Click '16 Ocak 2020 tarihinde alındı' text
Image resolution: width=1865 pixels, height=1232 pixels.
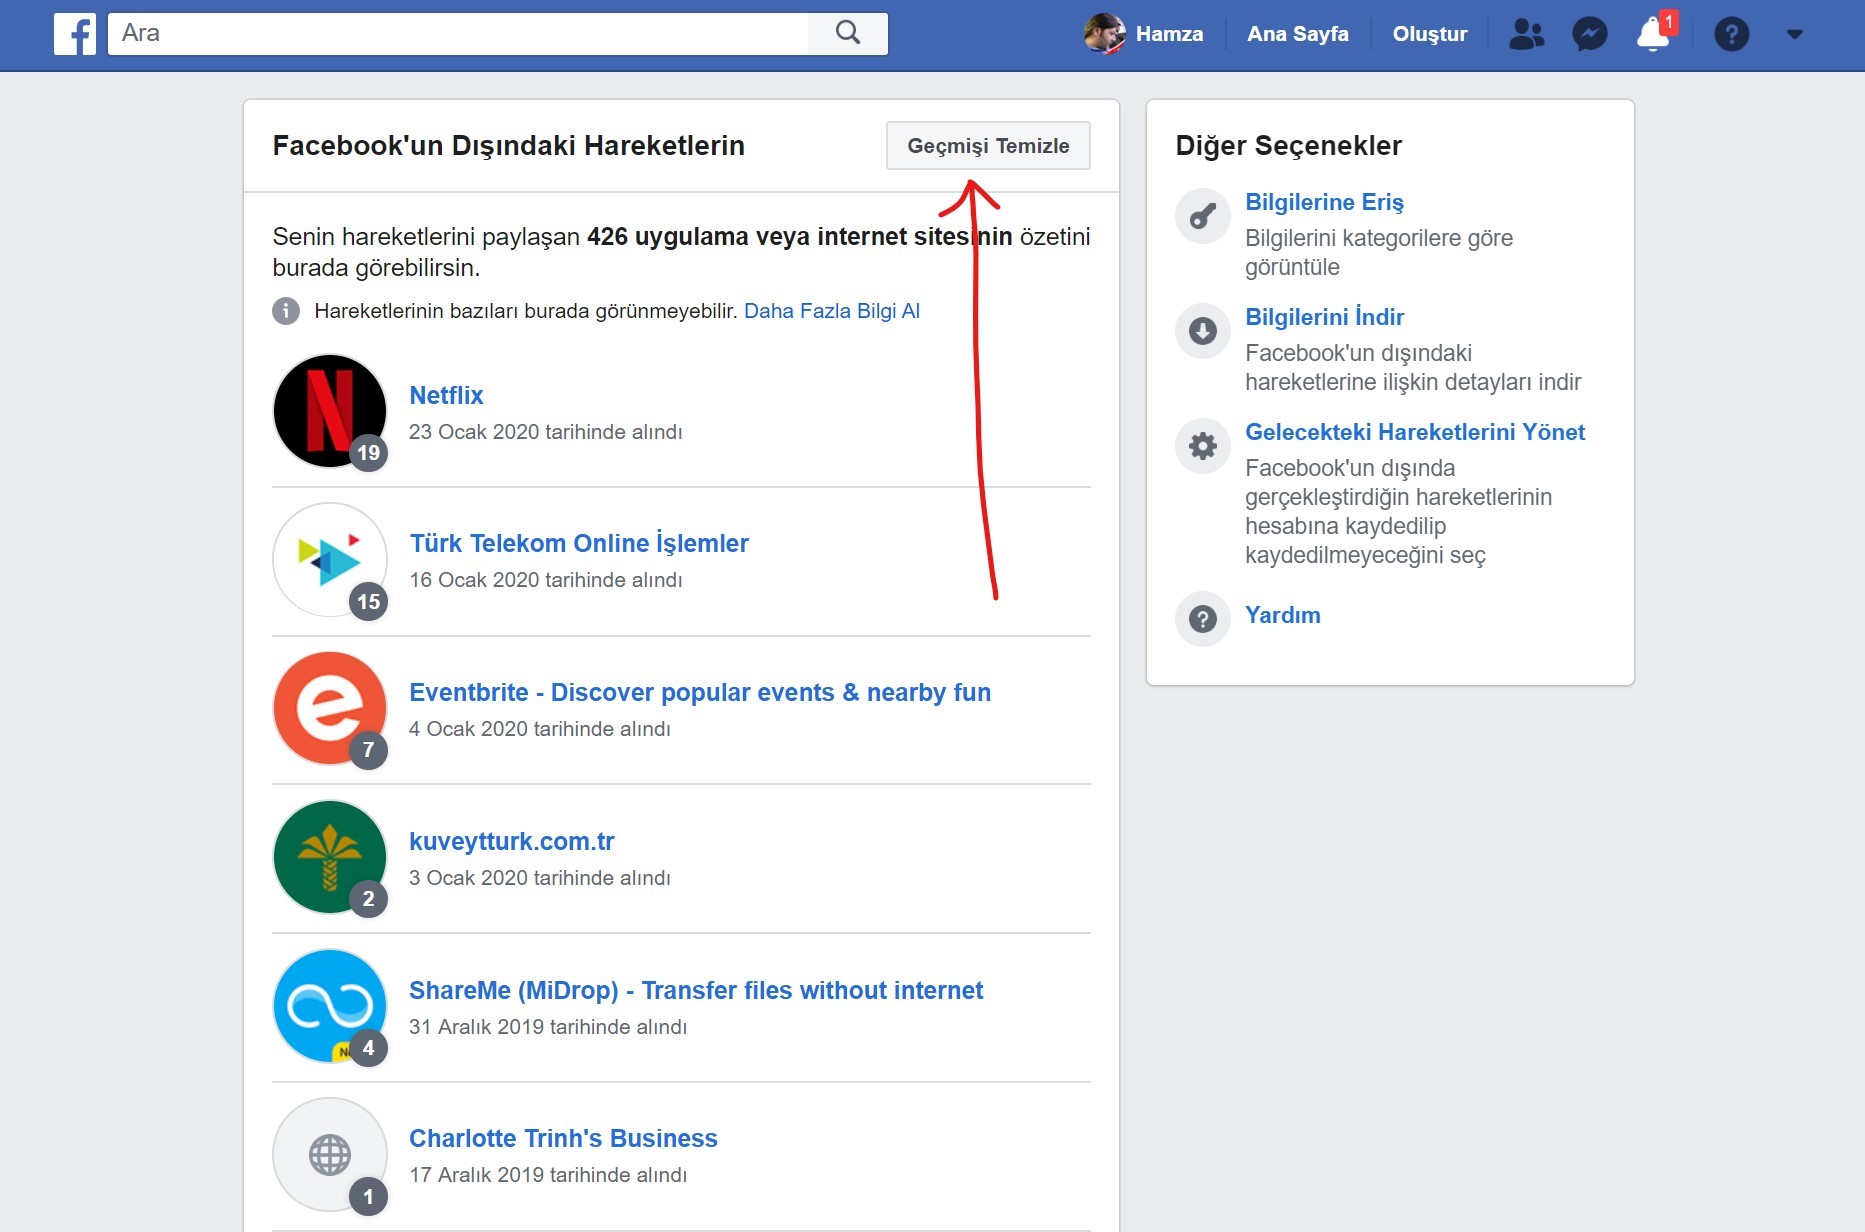pyautogui.click(x=545, y=580)
